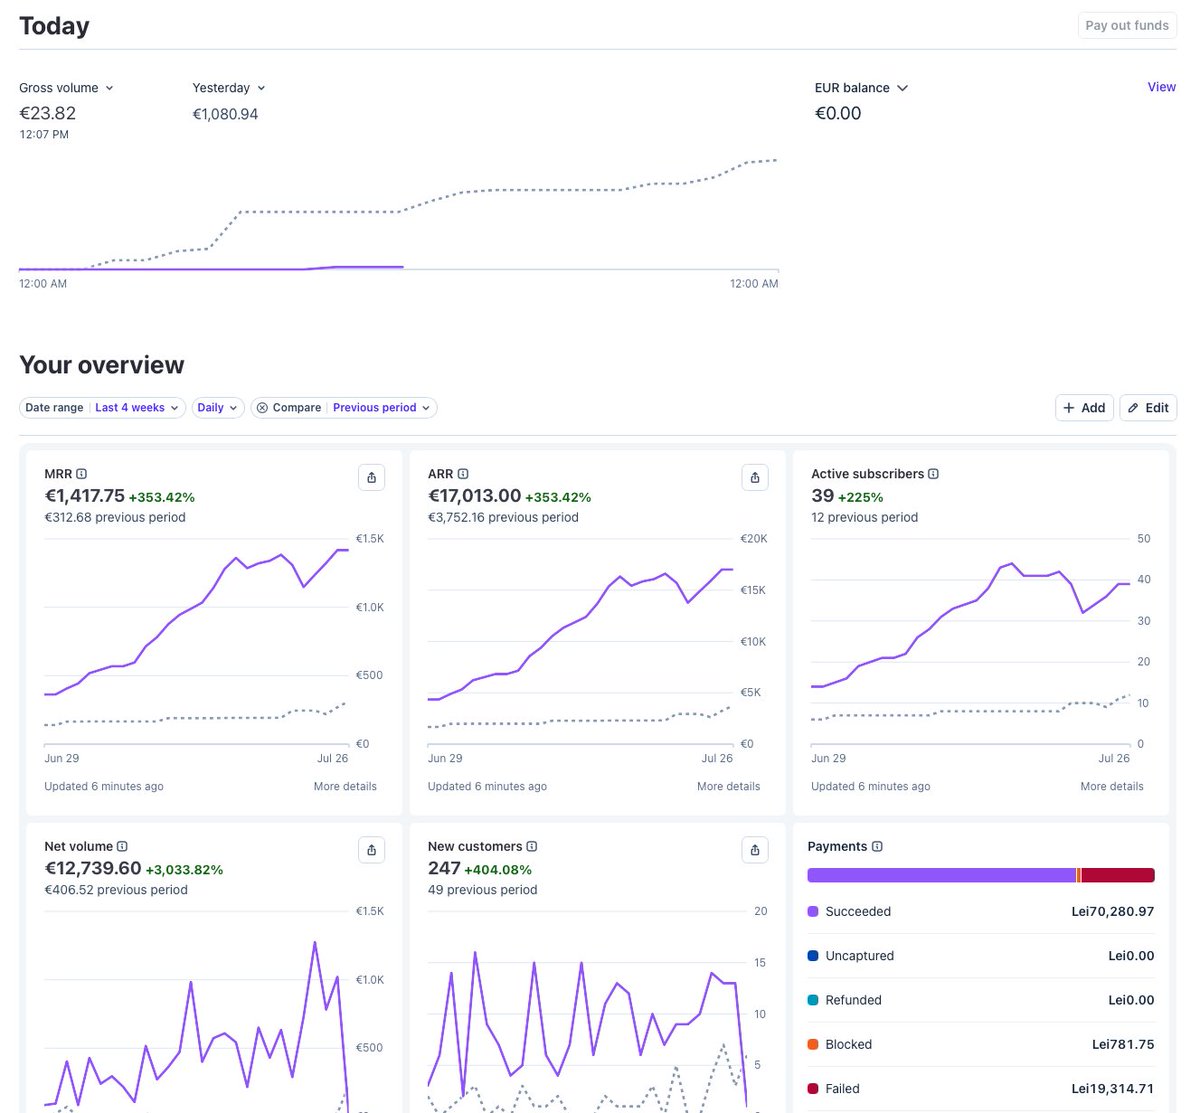Click the ARR value €17,013.00

[474, 496]
